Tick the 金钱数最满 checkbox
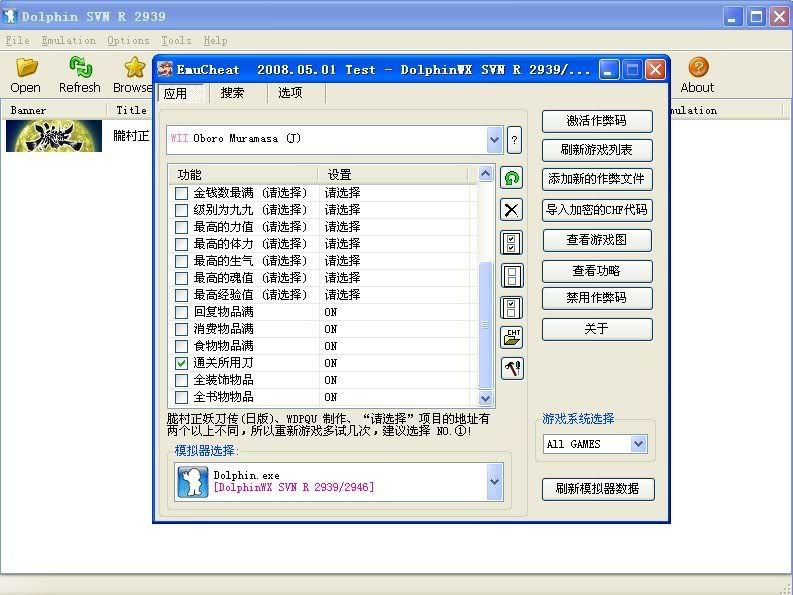The height and width of the screenshot is (595, 793). [x=181, y=193]
